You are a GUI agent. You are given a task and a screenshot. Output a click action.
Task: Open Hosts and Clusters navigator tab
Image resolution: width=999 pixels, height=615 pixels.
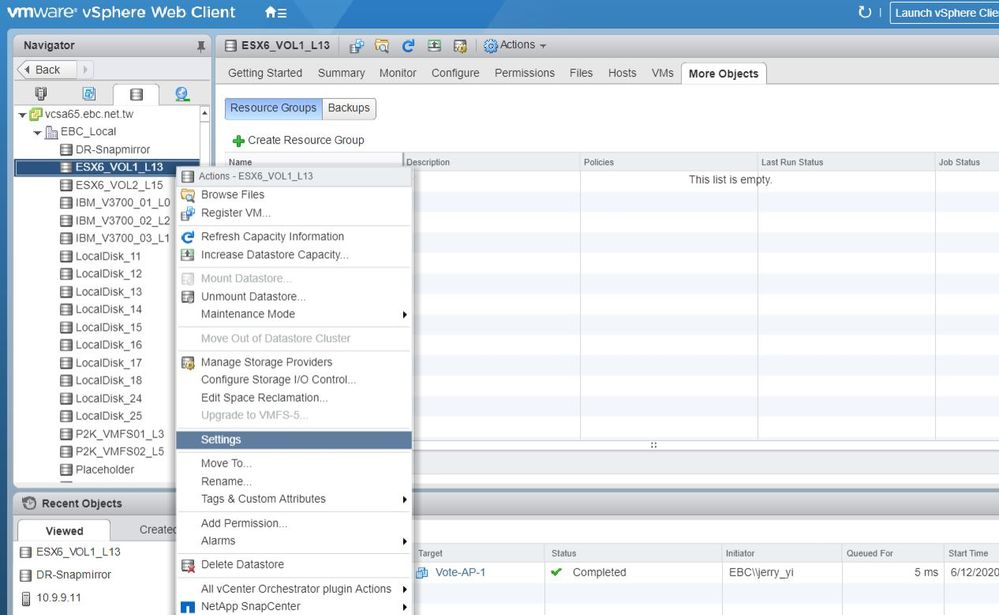coord(41,94)
